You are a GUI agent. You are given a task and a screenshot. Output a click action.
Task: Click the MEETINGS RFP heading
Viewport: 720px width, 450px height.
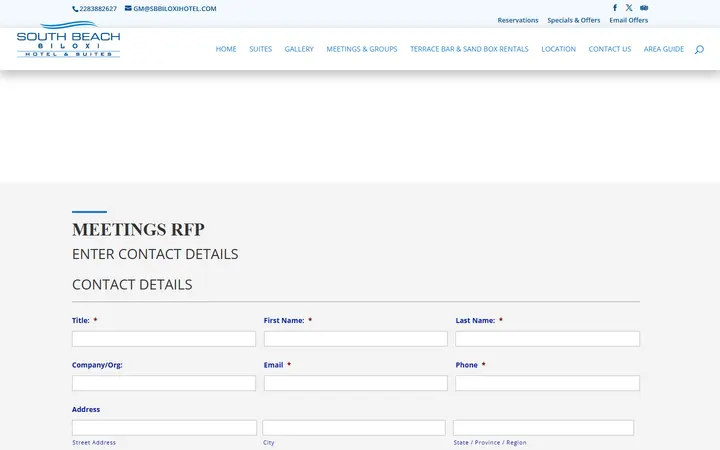(138, 229)
